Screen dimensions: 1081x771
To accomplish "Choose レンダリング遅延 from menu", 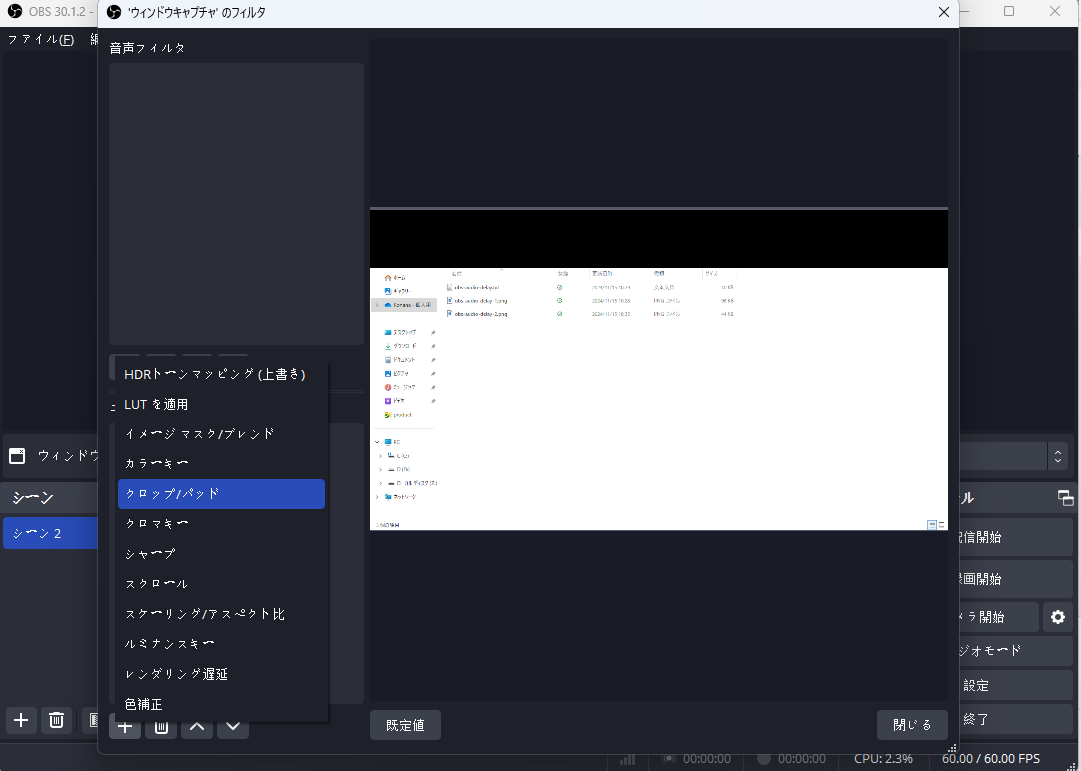I will click(x=221, y=674).
